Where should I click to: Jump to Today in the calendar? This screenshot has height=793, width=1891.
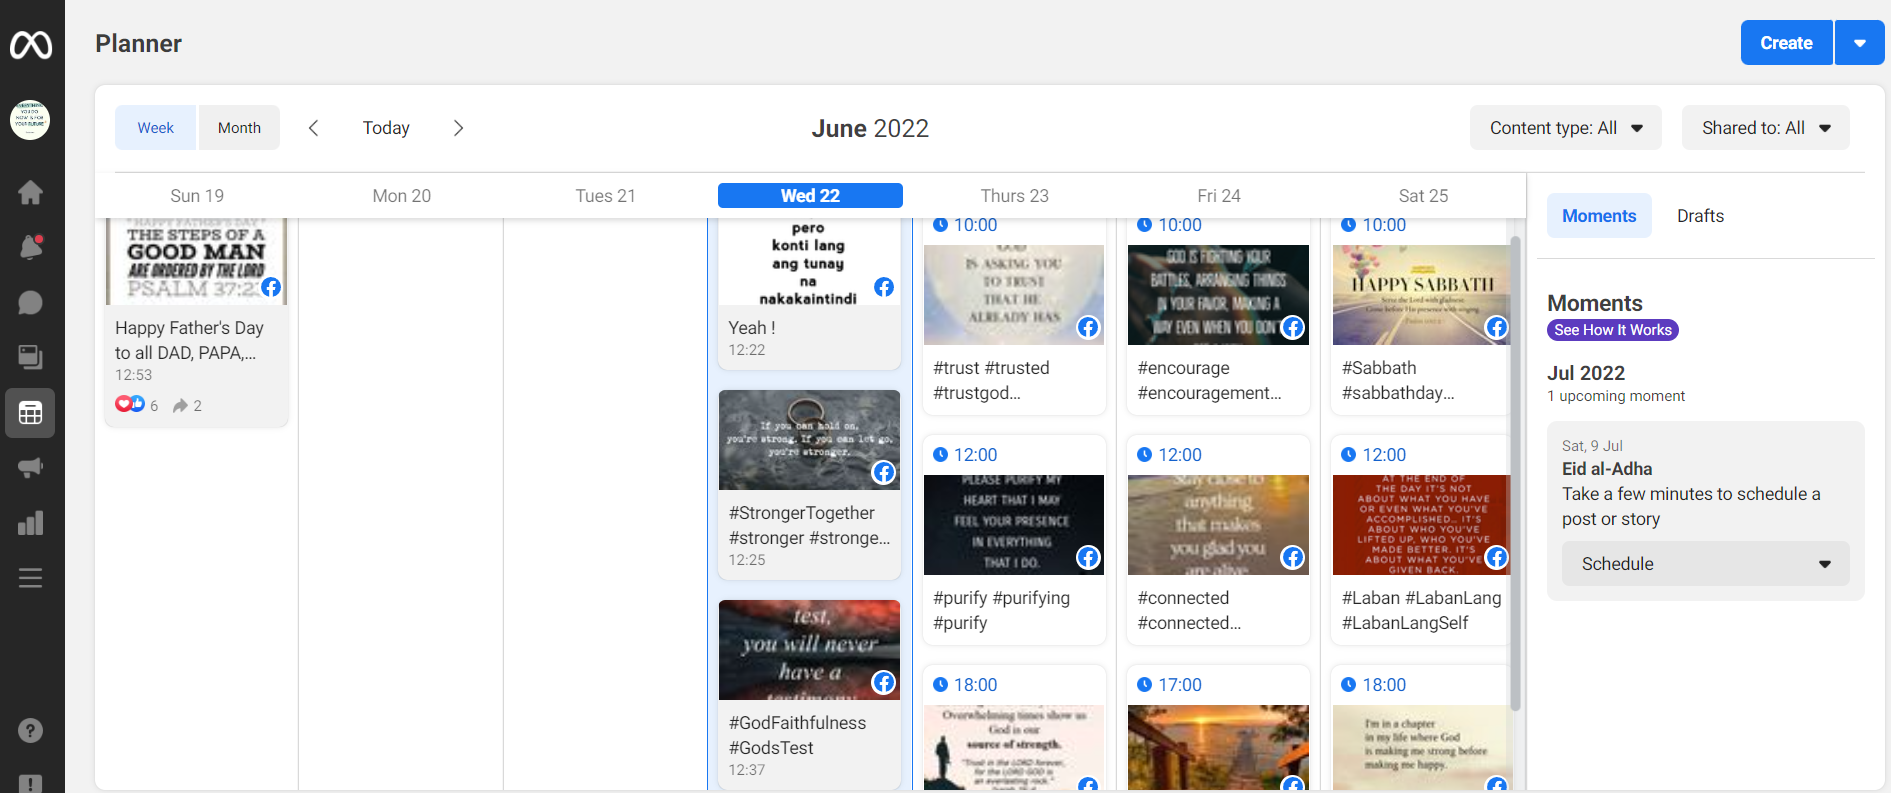[x=386, y=128]
